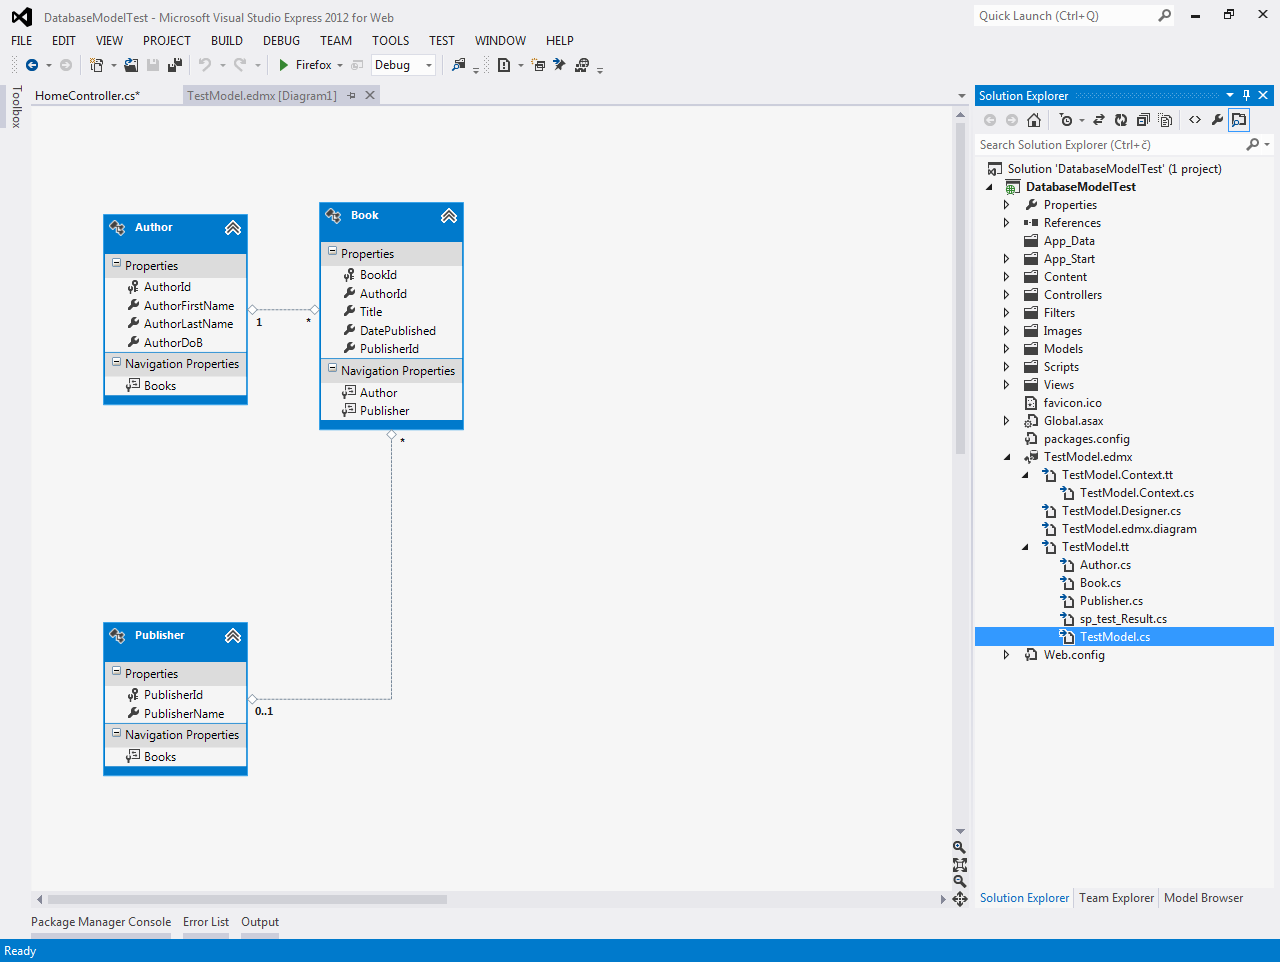
Task: Start debugging with the green play icon
Action: (284, 65)
